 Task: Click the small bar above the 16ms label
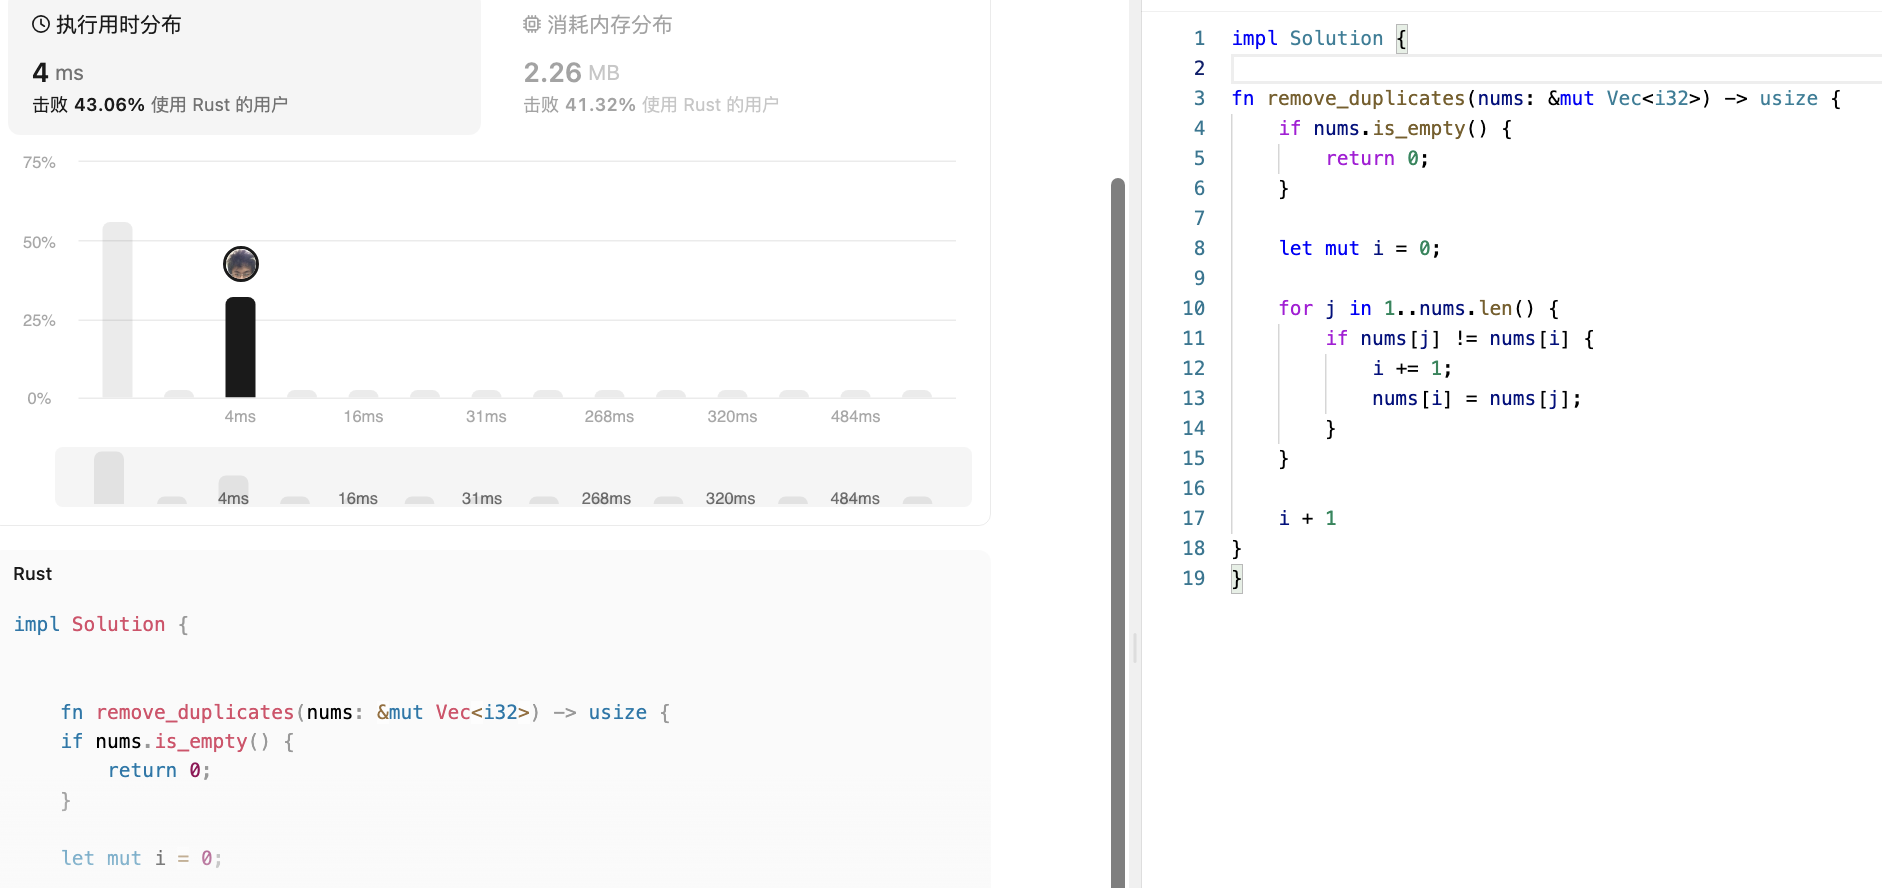(363, 394)
